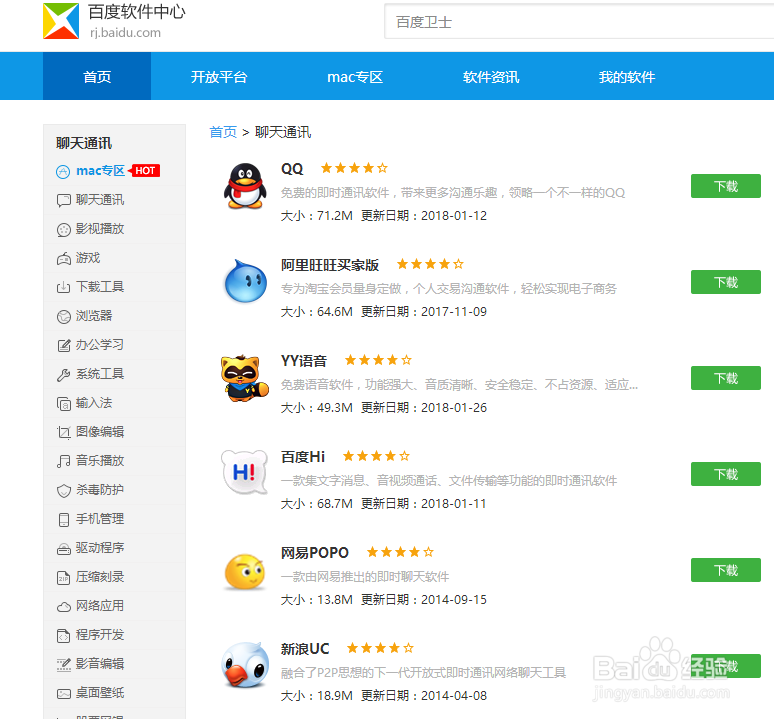The width and height of the screenshot is (774, 719).
Task: Click the QQ penguin app icon
Action: pyautogui.click(x=245, y=187)
